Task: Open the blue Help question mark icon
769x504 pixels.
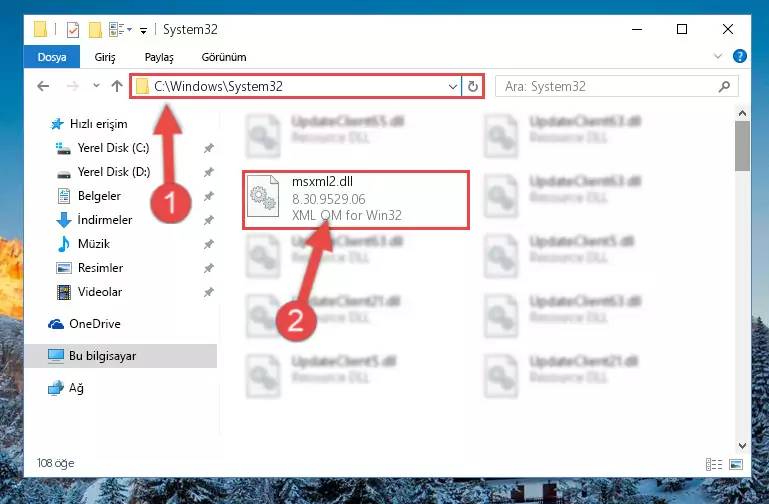Action: click(x=740, y=56)
